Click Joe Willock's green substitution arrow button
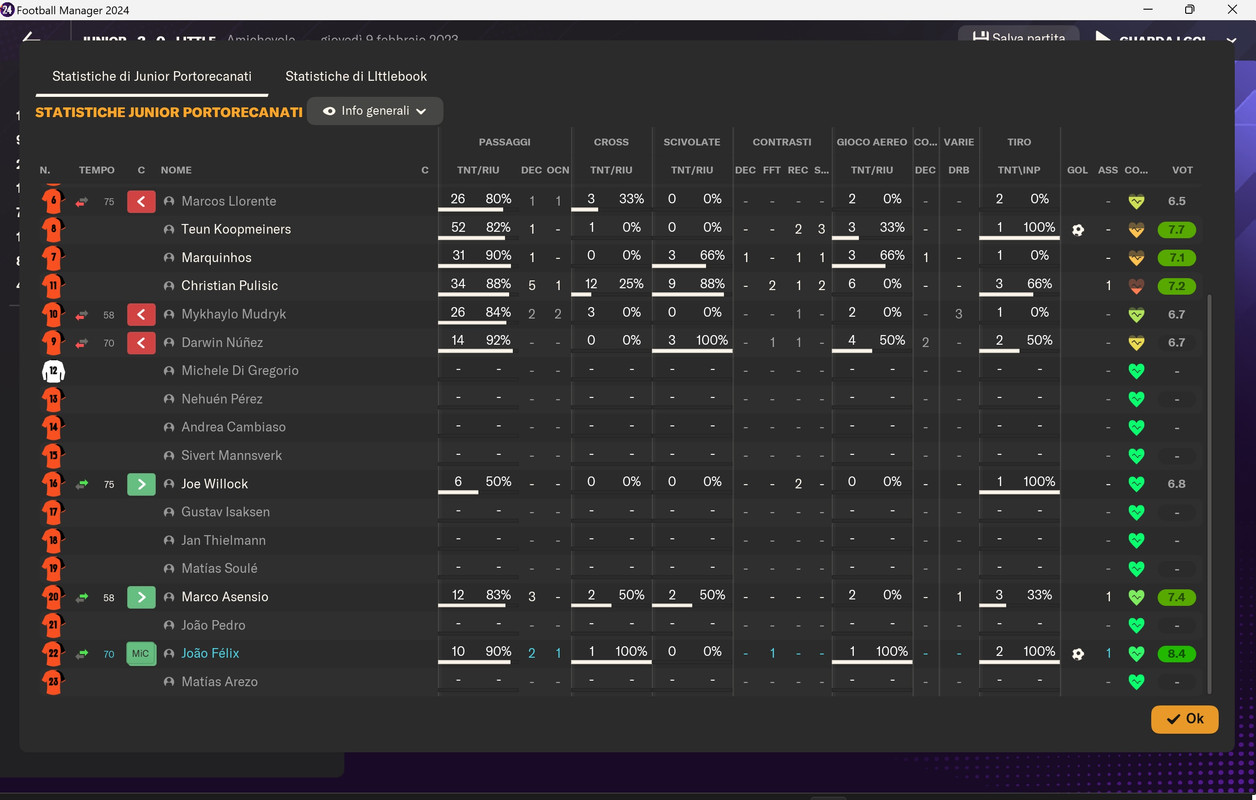 click(x=141, y=484)
